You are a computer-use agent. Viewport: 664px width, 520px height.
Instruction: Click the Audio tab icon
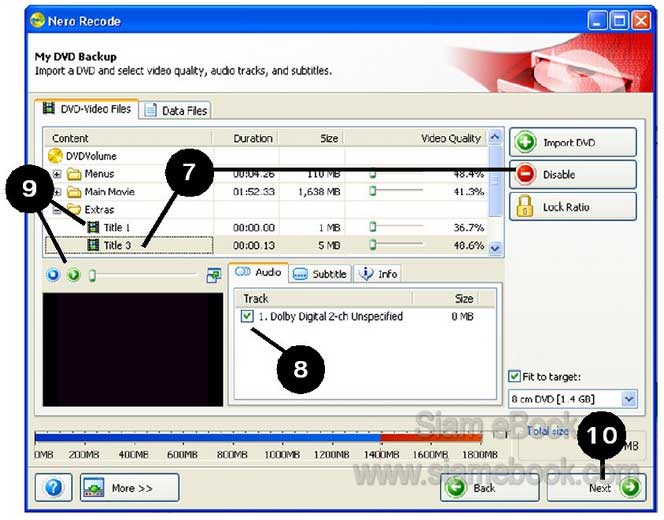(243, 272)
